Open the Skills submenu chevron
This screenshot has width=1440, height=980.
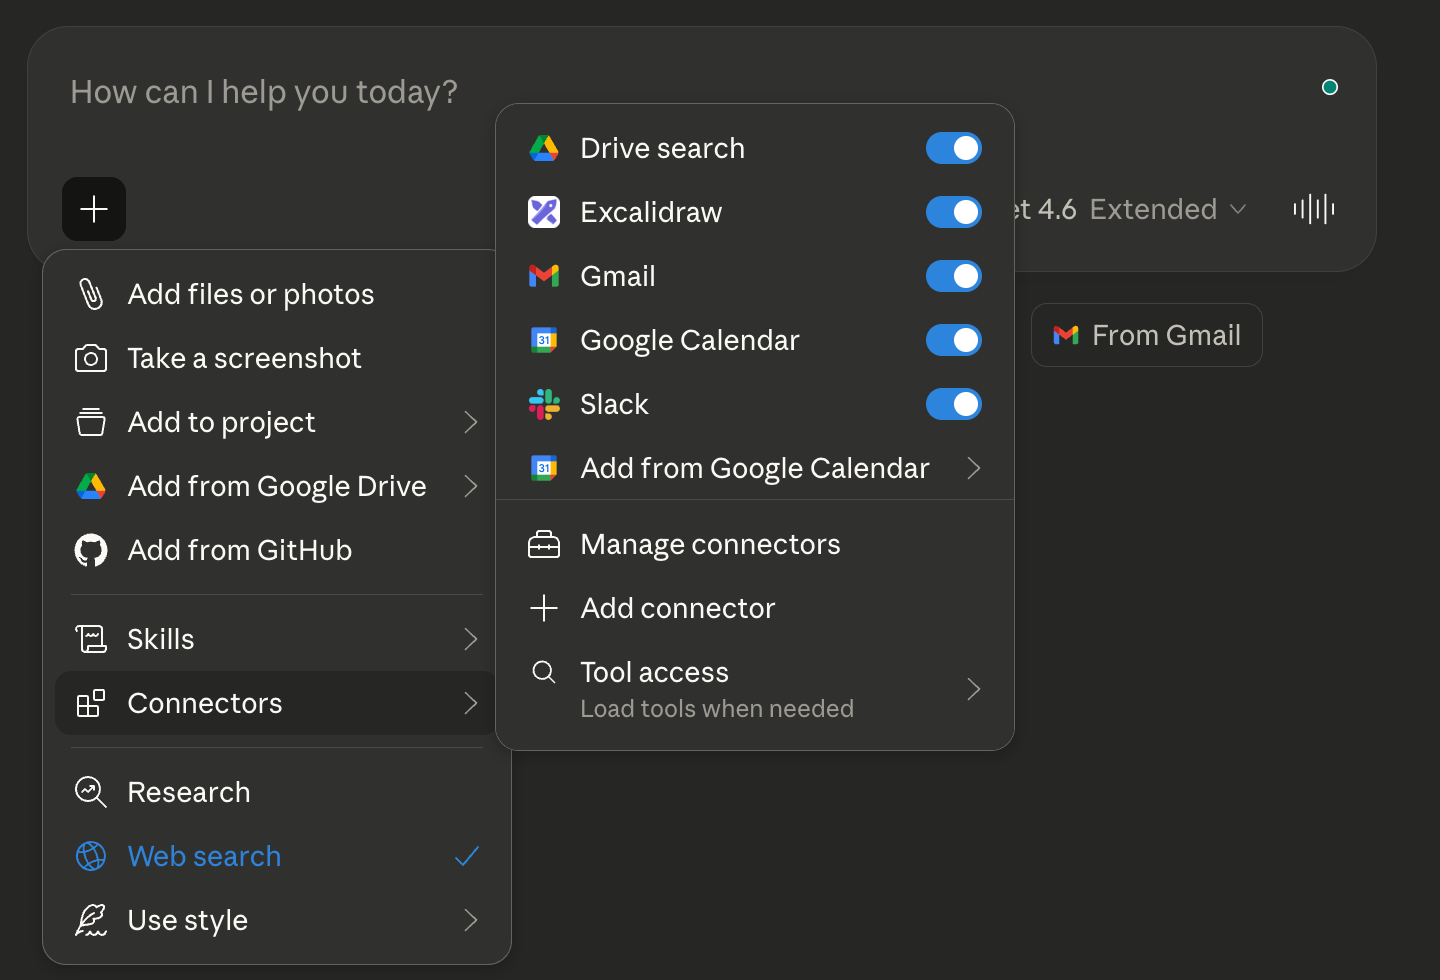click(x=471, y=639)
